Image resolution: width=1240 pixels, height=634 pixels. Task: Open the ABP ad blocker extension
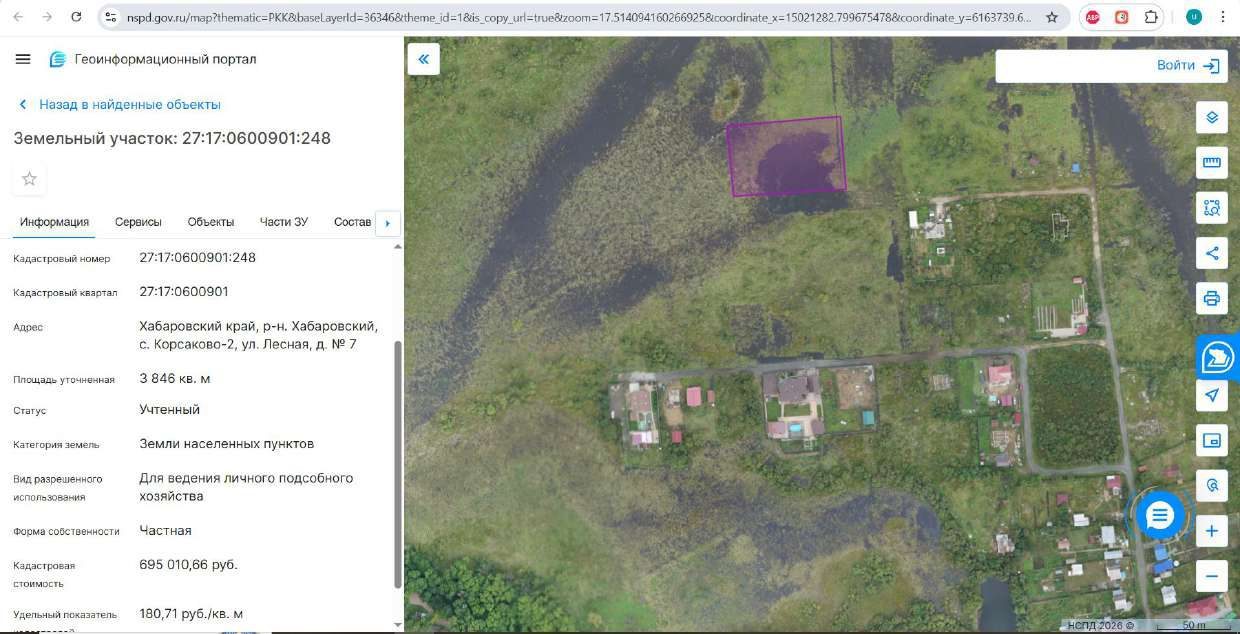coord(1093,17)
